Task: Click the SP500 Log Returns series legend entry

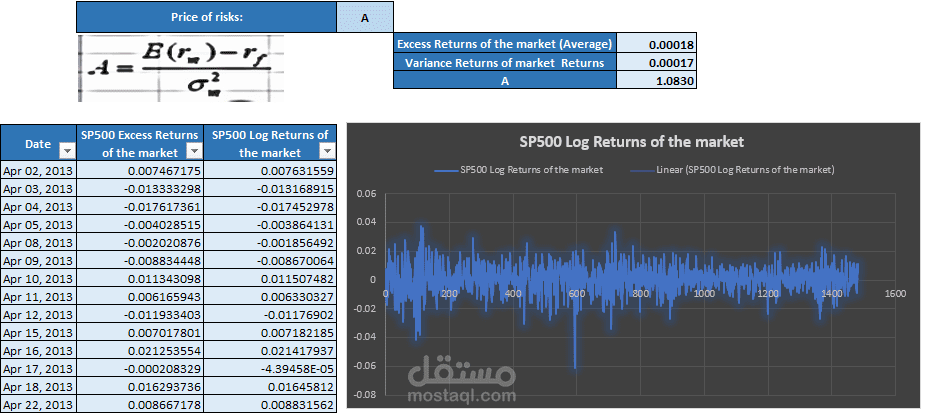Action: point(518,170)
